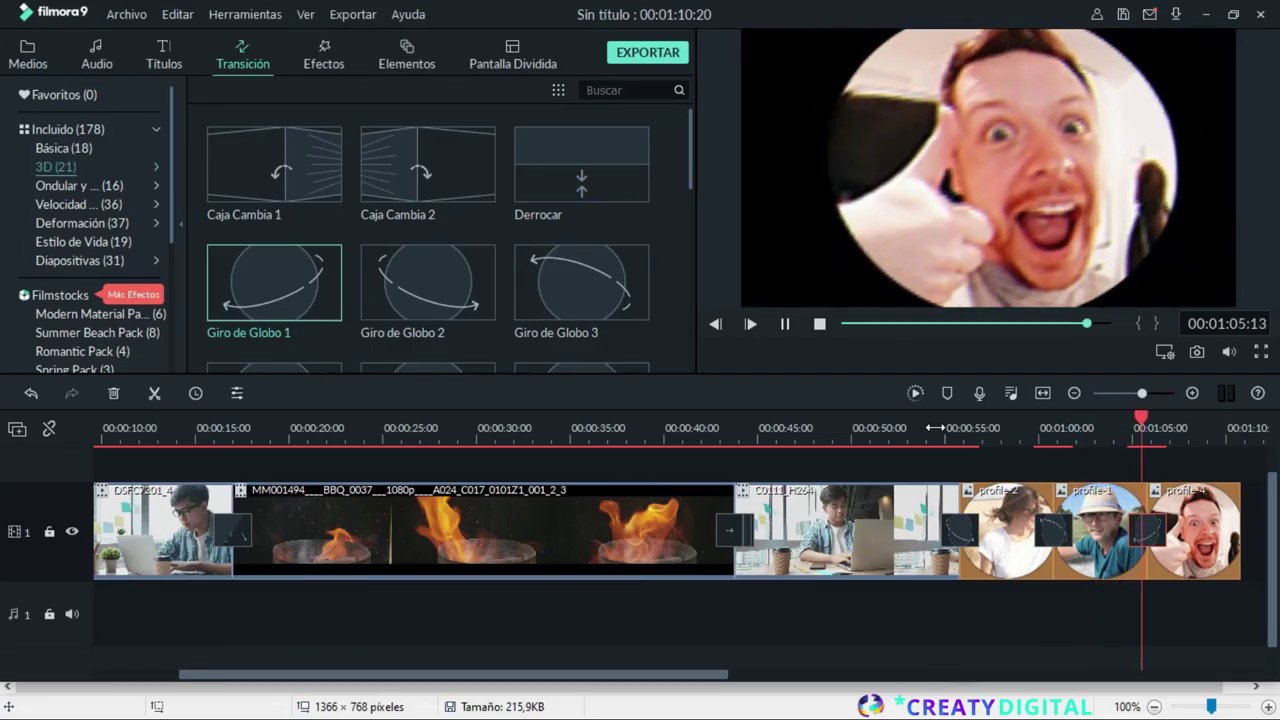The height and width of the screenshot is (720, 1280).
Task: Expand the 3D (21) arrow
Action: tap(156, 167)
